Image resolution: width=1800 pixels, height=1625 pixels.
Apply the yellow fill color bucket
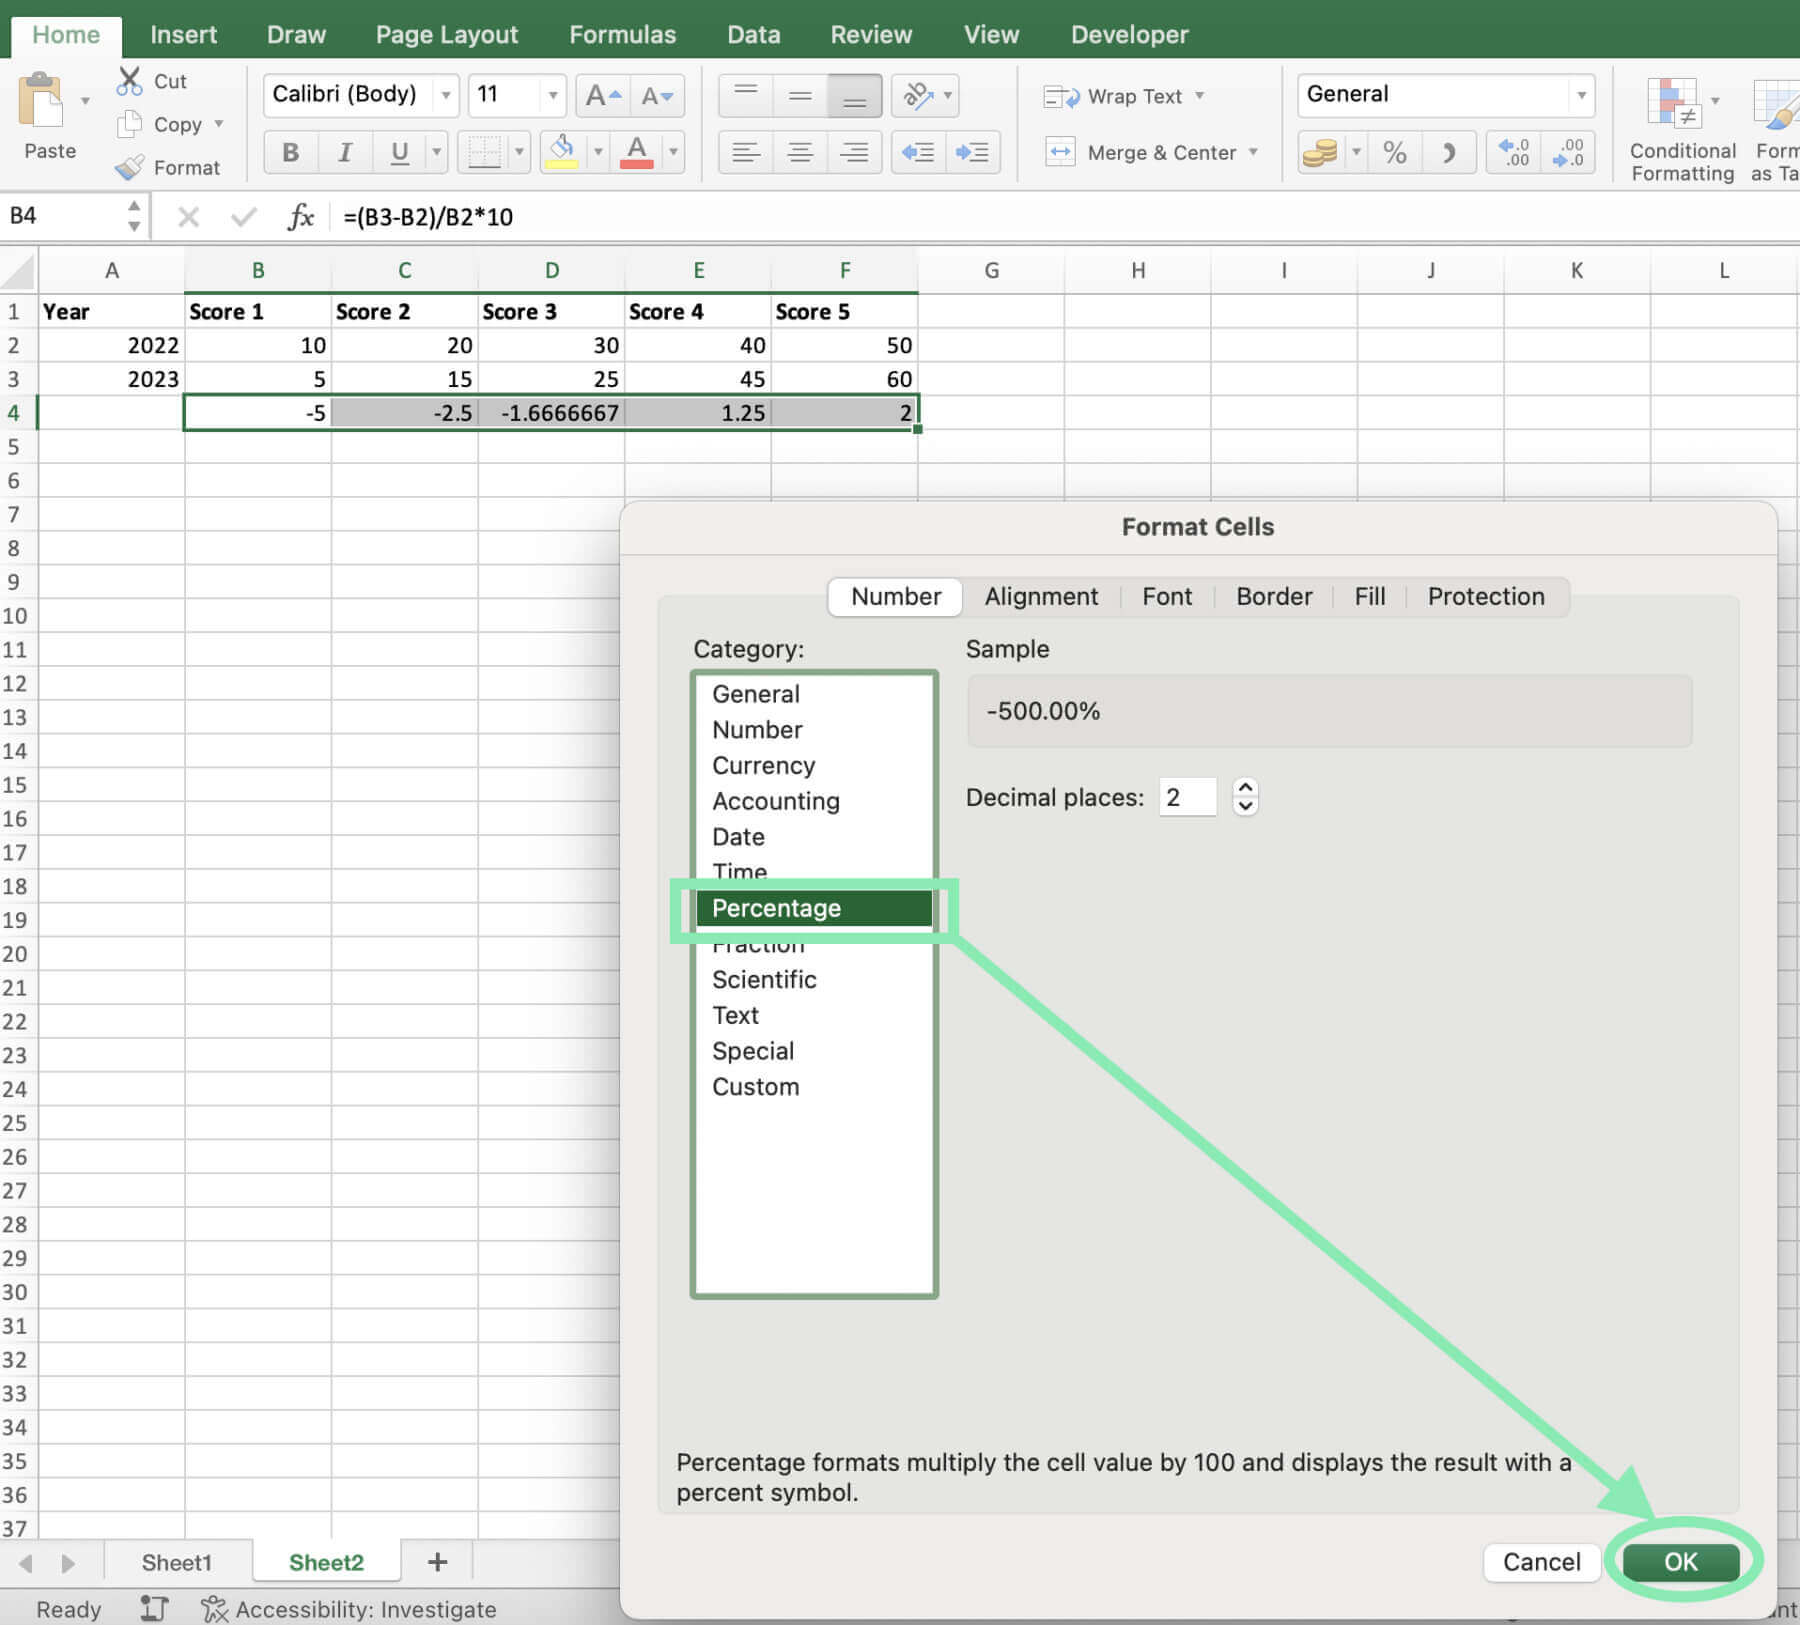coord(562,152)
